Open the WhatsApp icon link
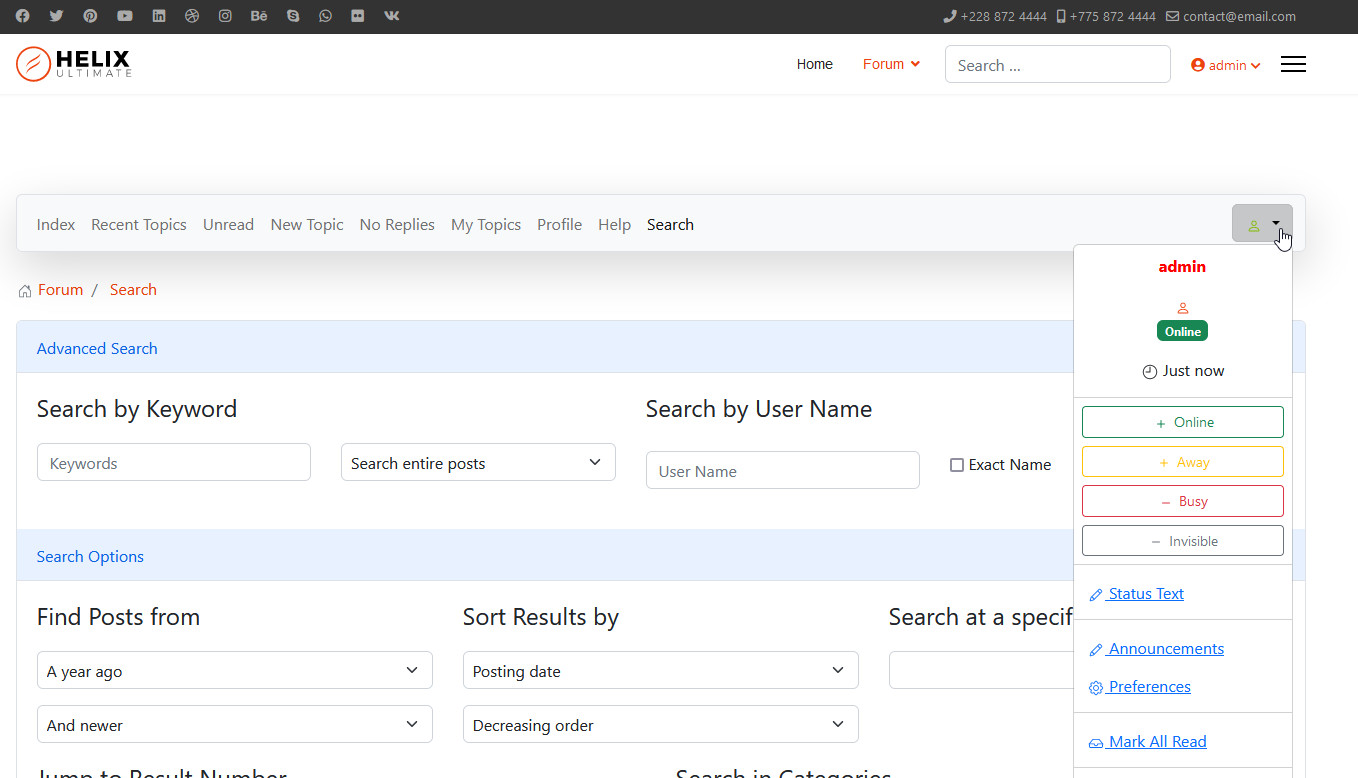1358x778 pixels. click(x=325, y=16)
